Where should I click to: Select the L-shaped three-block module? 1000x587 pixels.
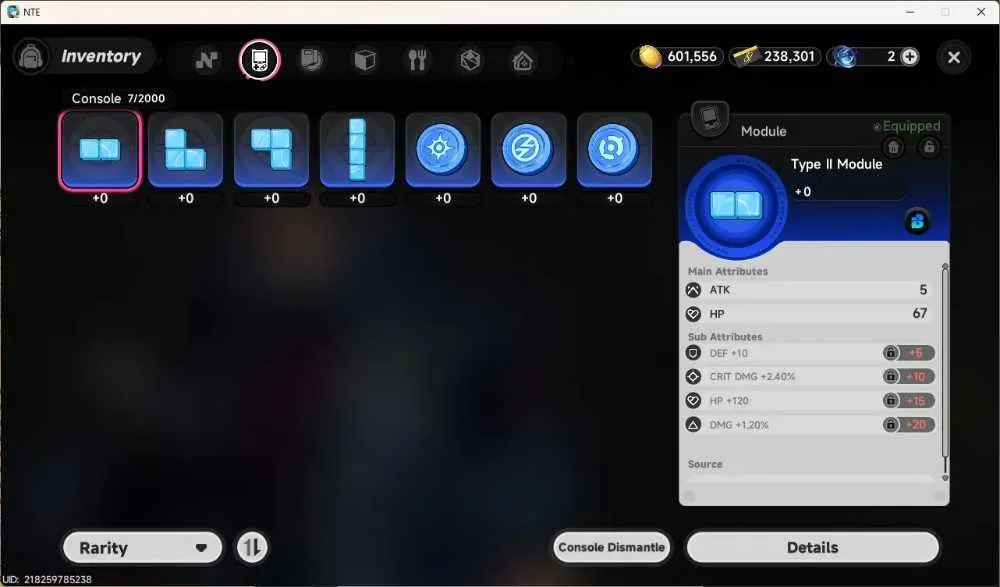(186, 151)
